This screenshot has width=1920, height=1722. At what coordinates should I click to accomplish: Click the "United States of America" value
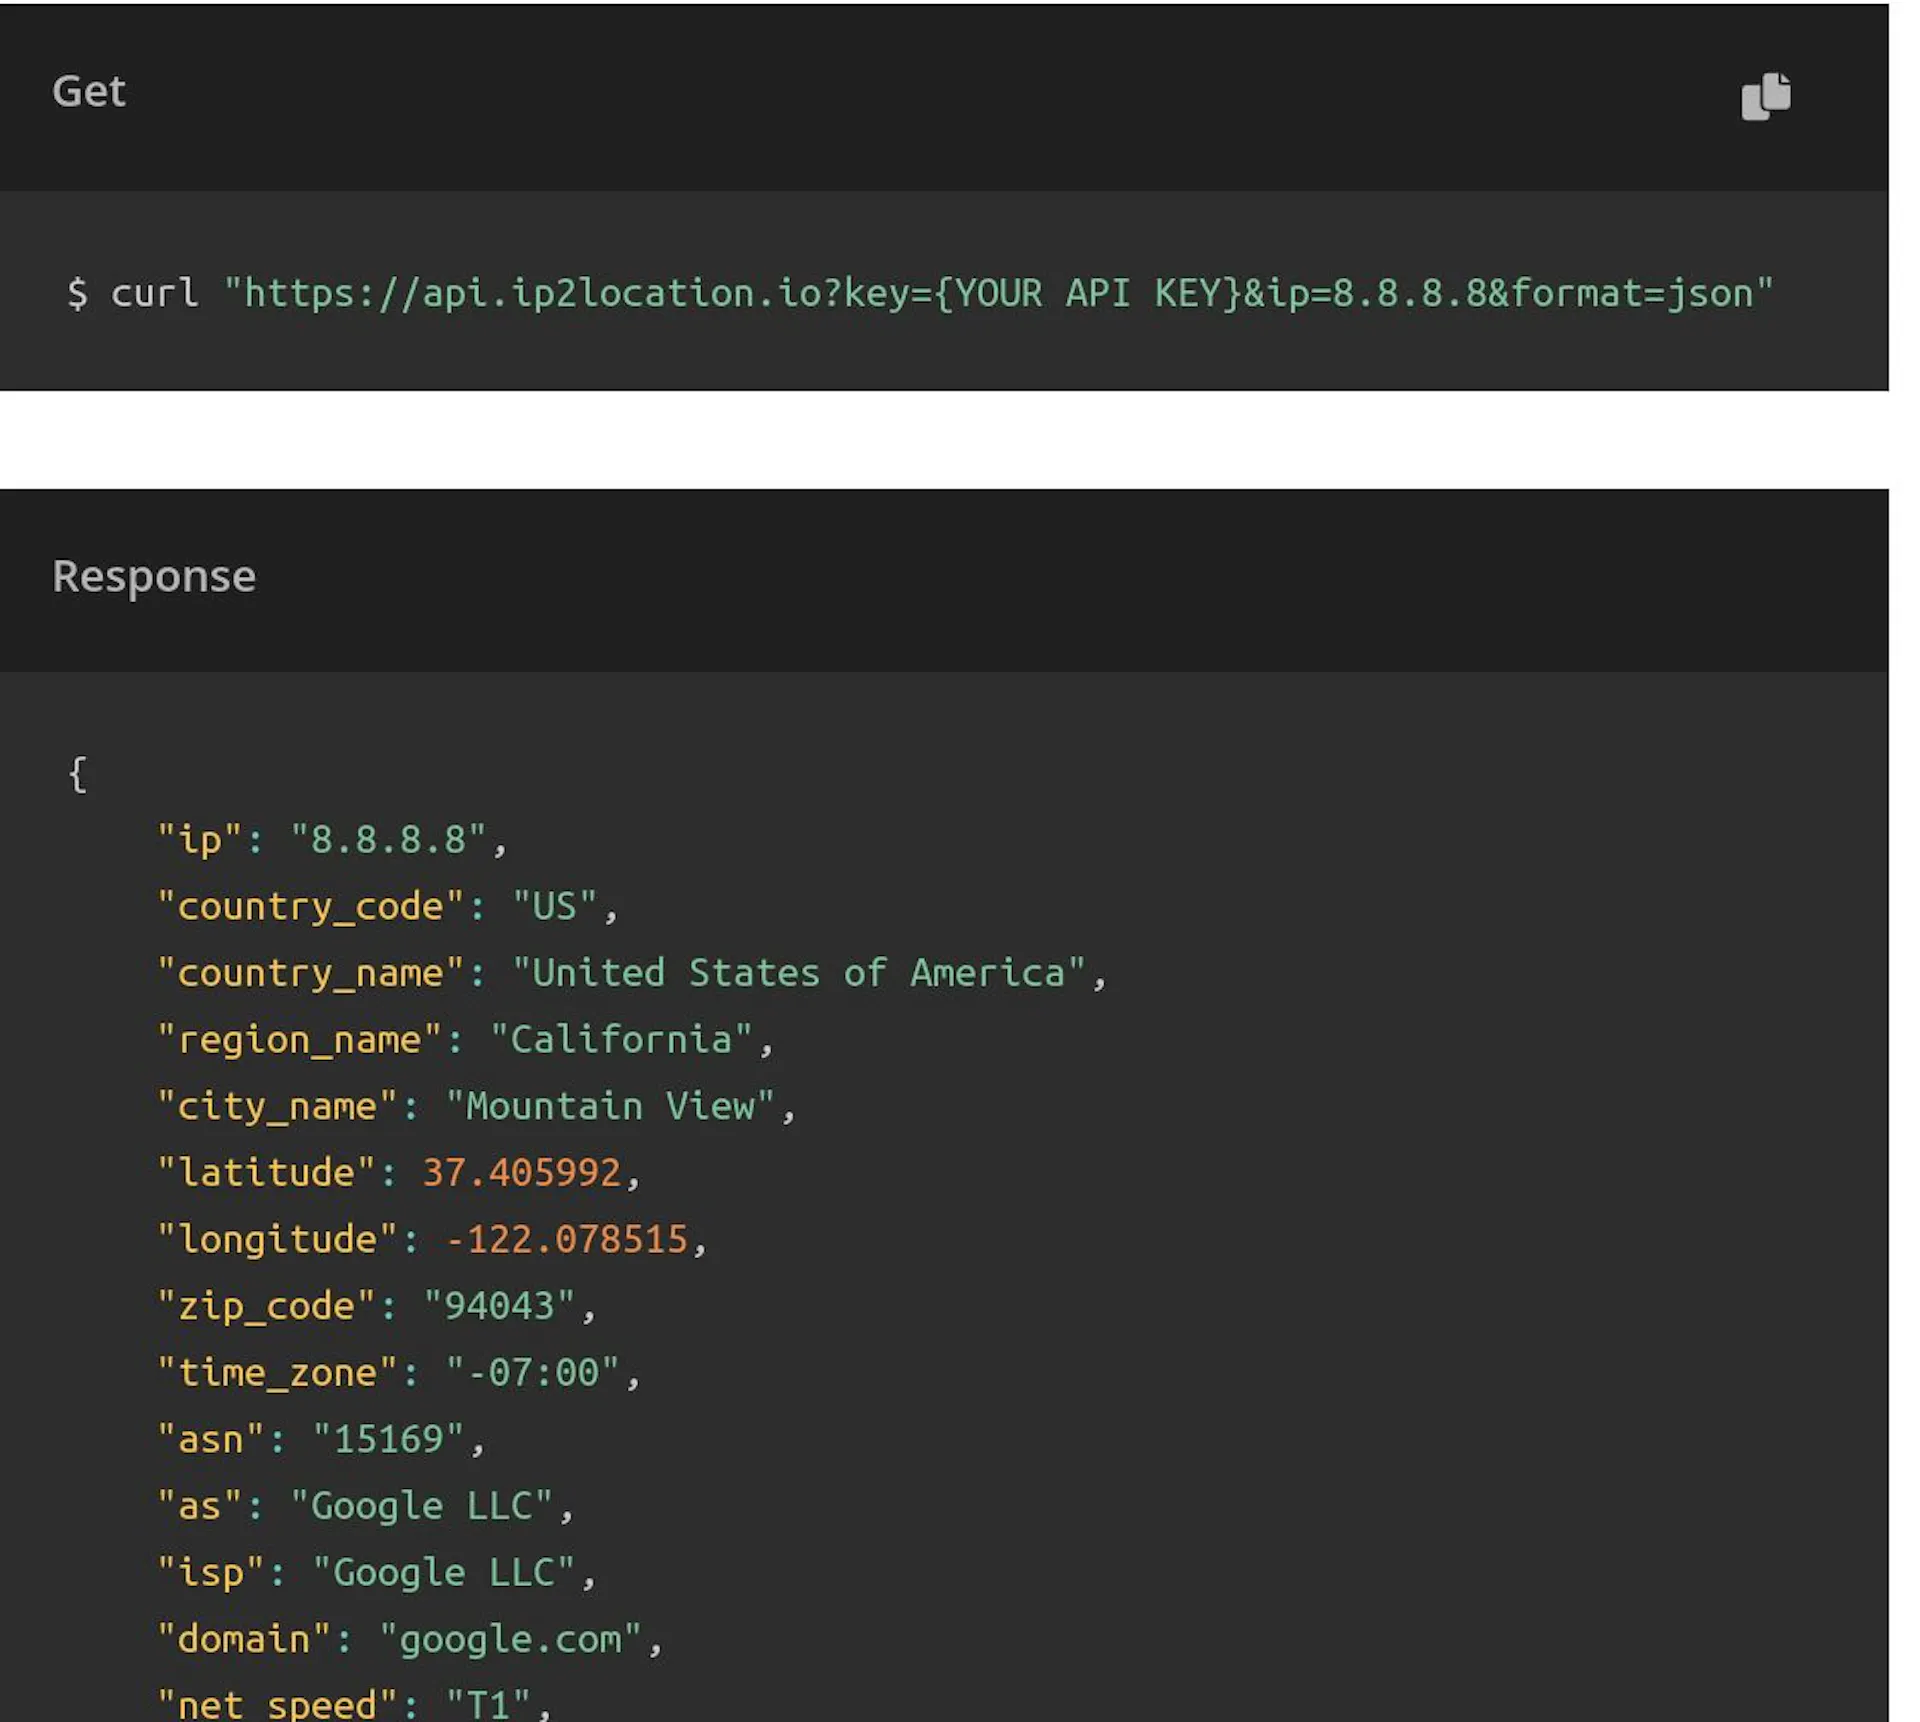(x=799, y=973)
